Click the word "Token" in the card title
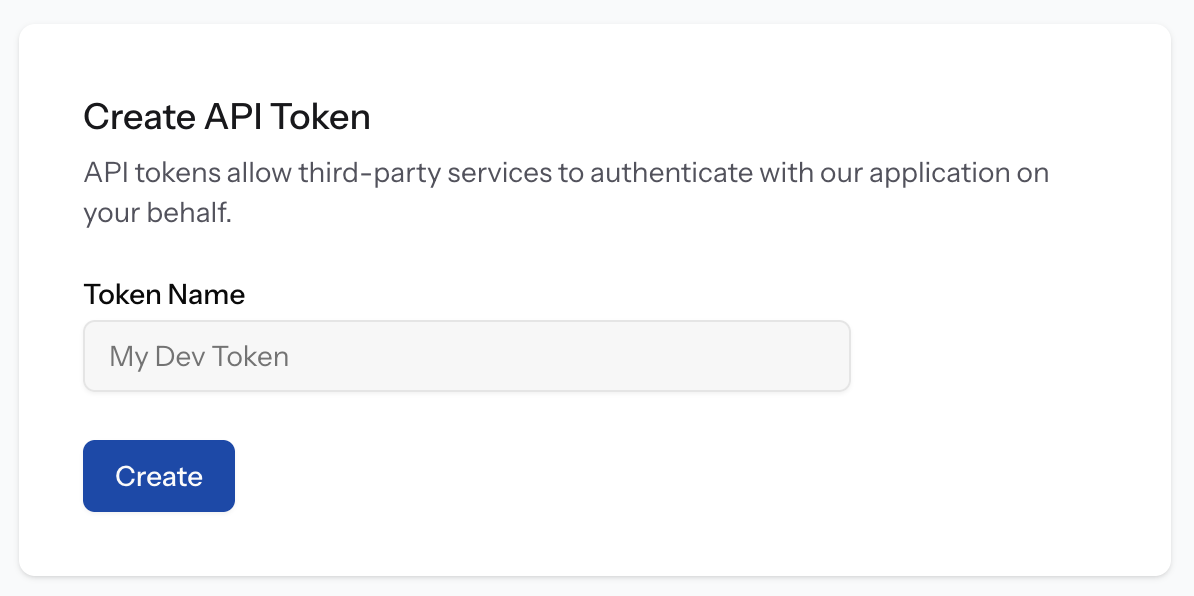The height and width of the screenshot is (596, 1194). click(321, 117)
